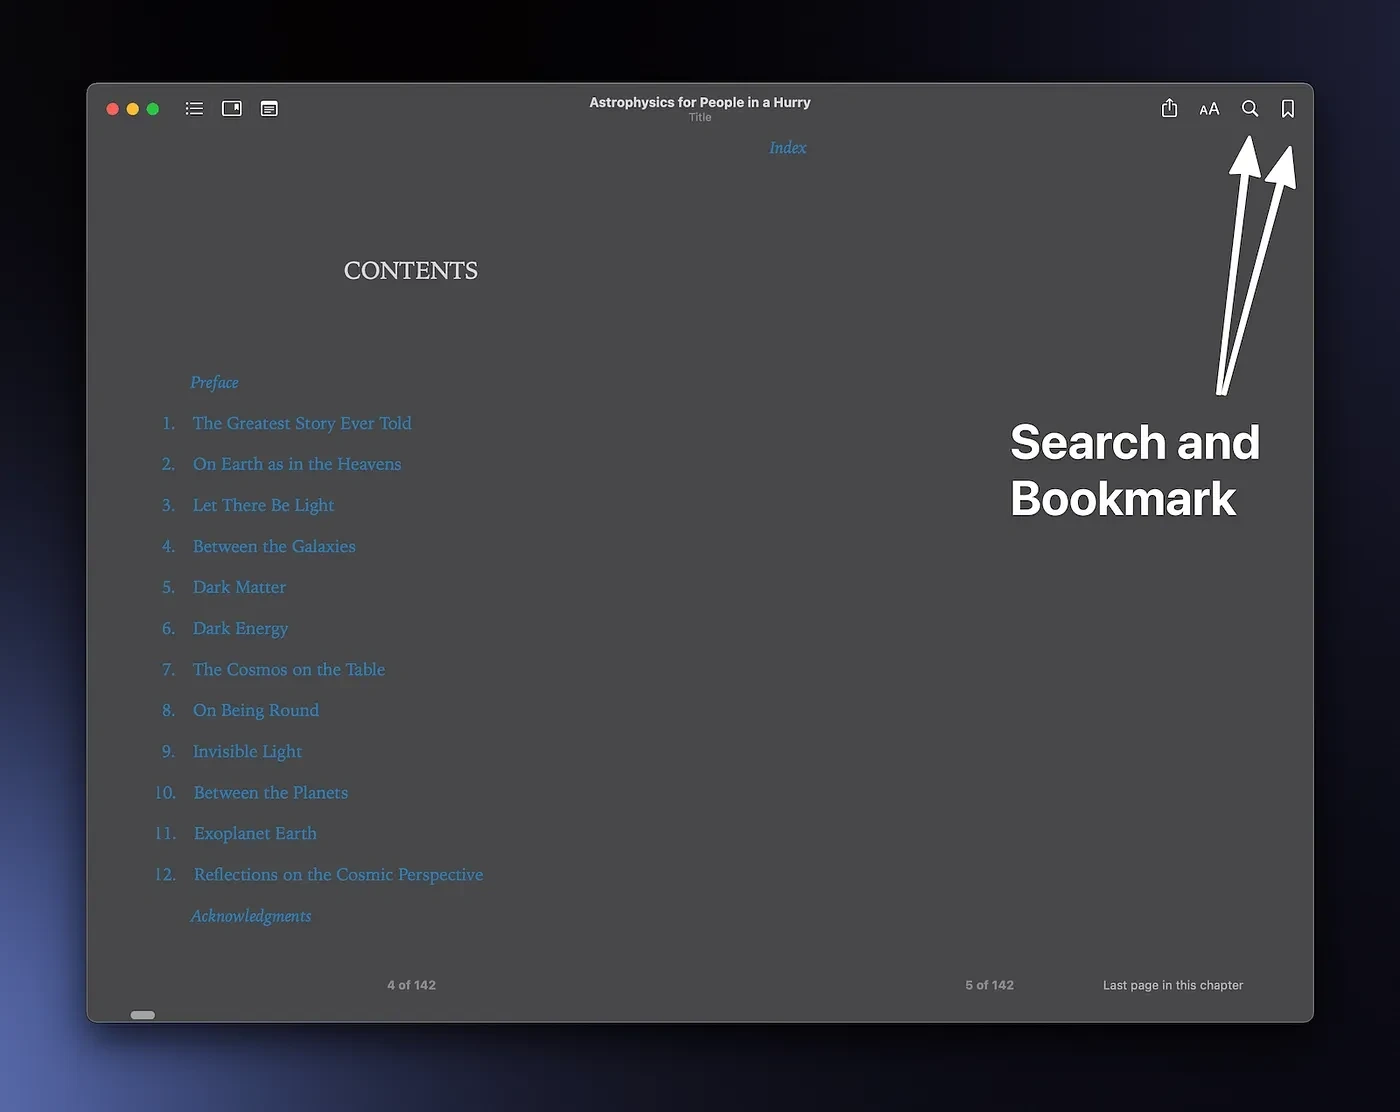Click the Search magnifier icon

click(x=1250, y=108)
